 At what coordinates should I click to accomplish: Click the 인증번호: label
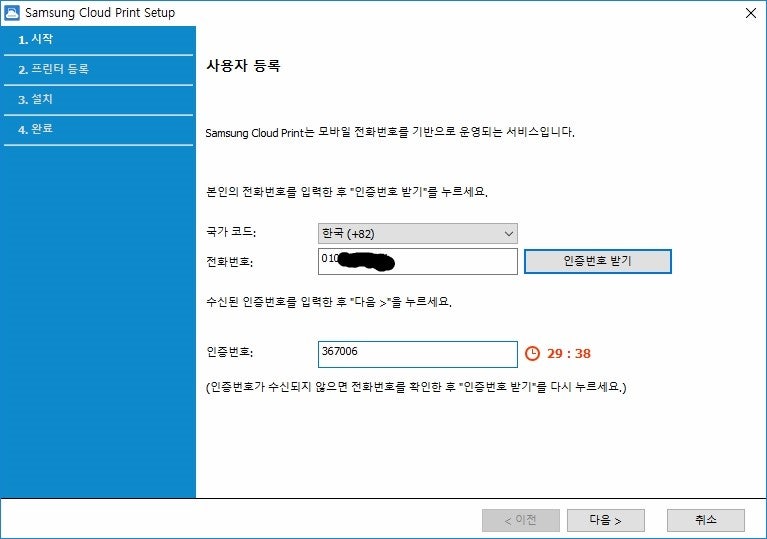[229, 352]
